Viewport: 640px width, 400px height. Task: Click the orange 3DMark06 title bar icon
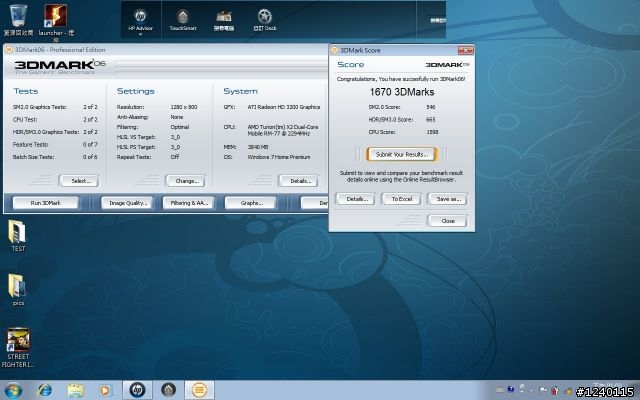tap(9, 50)
